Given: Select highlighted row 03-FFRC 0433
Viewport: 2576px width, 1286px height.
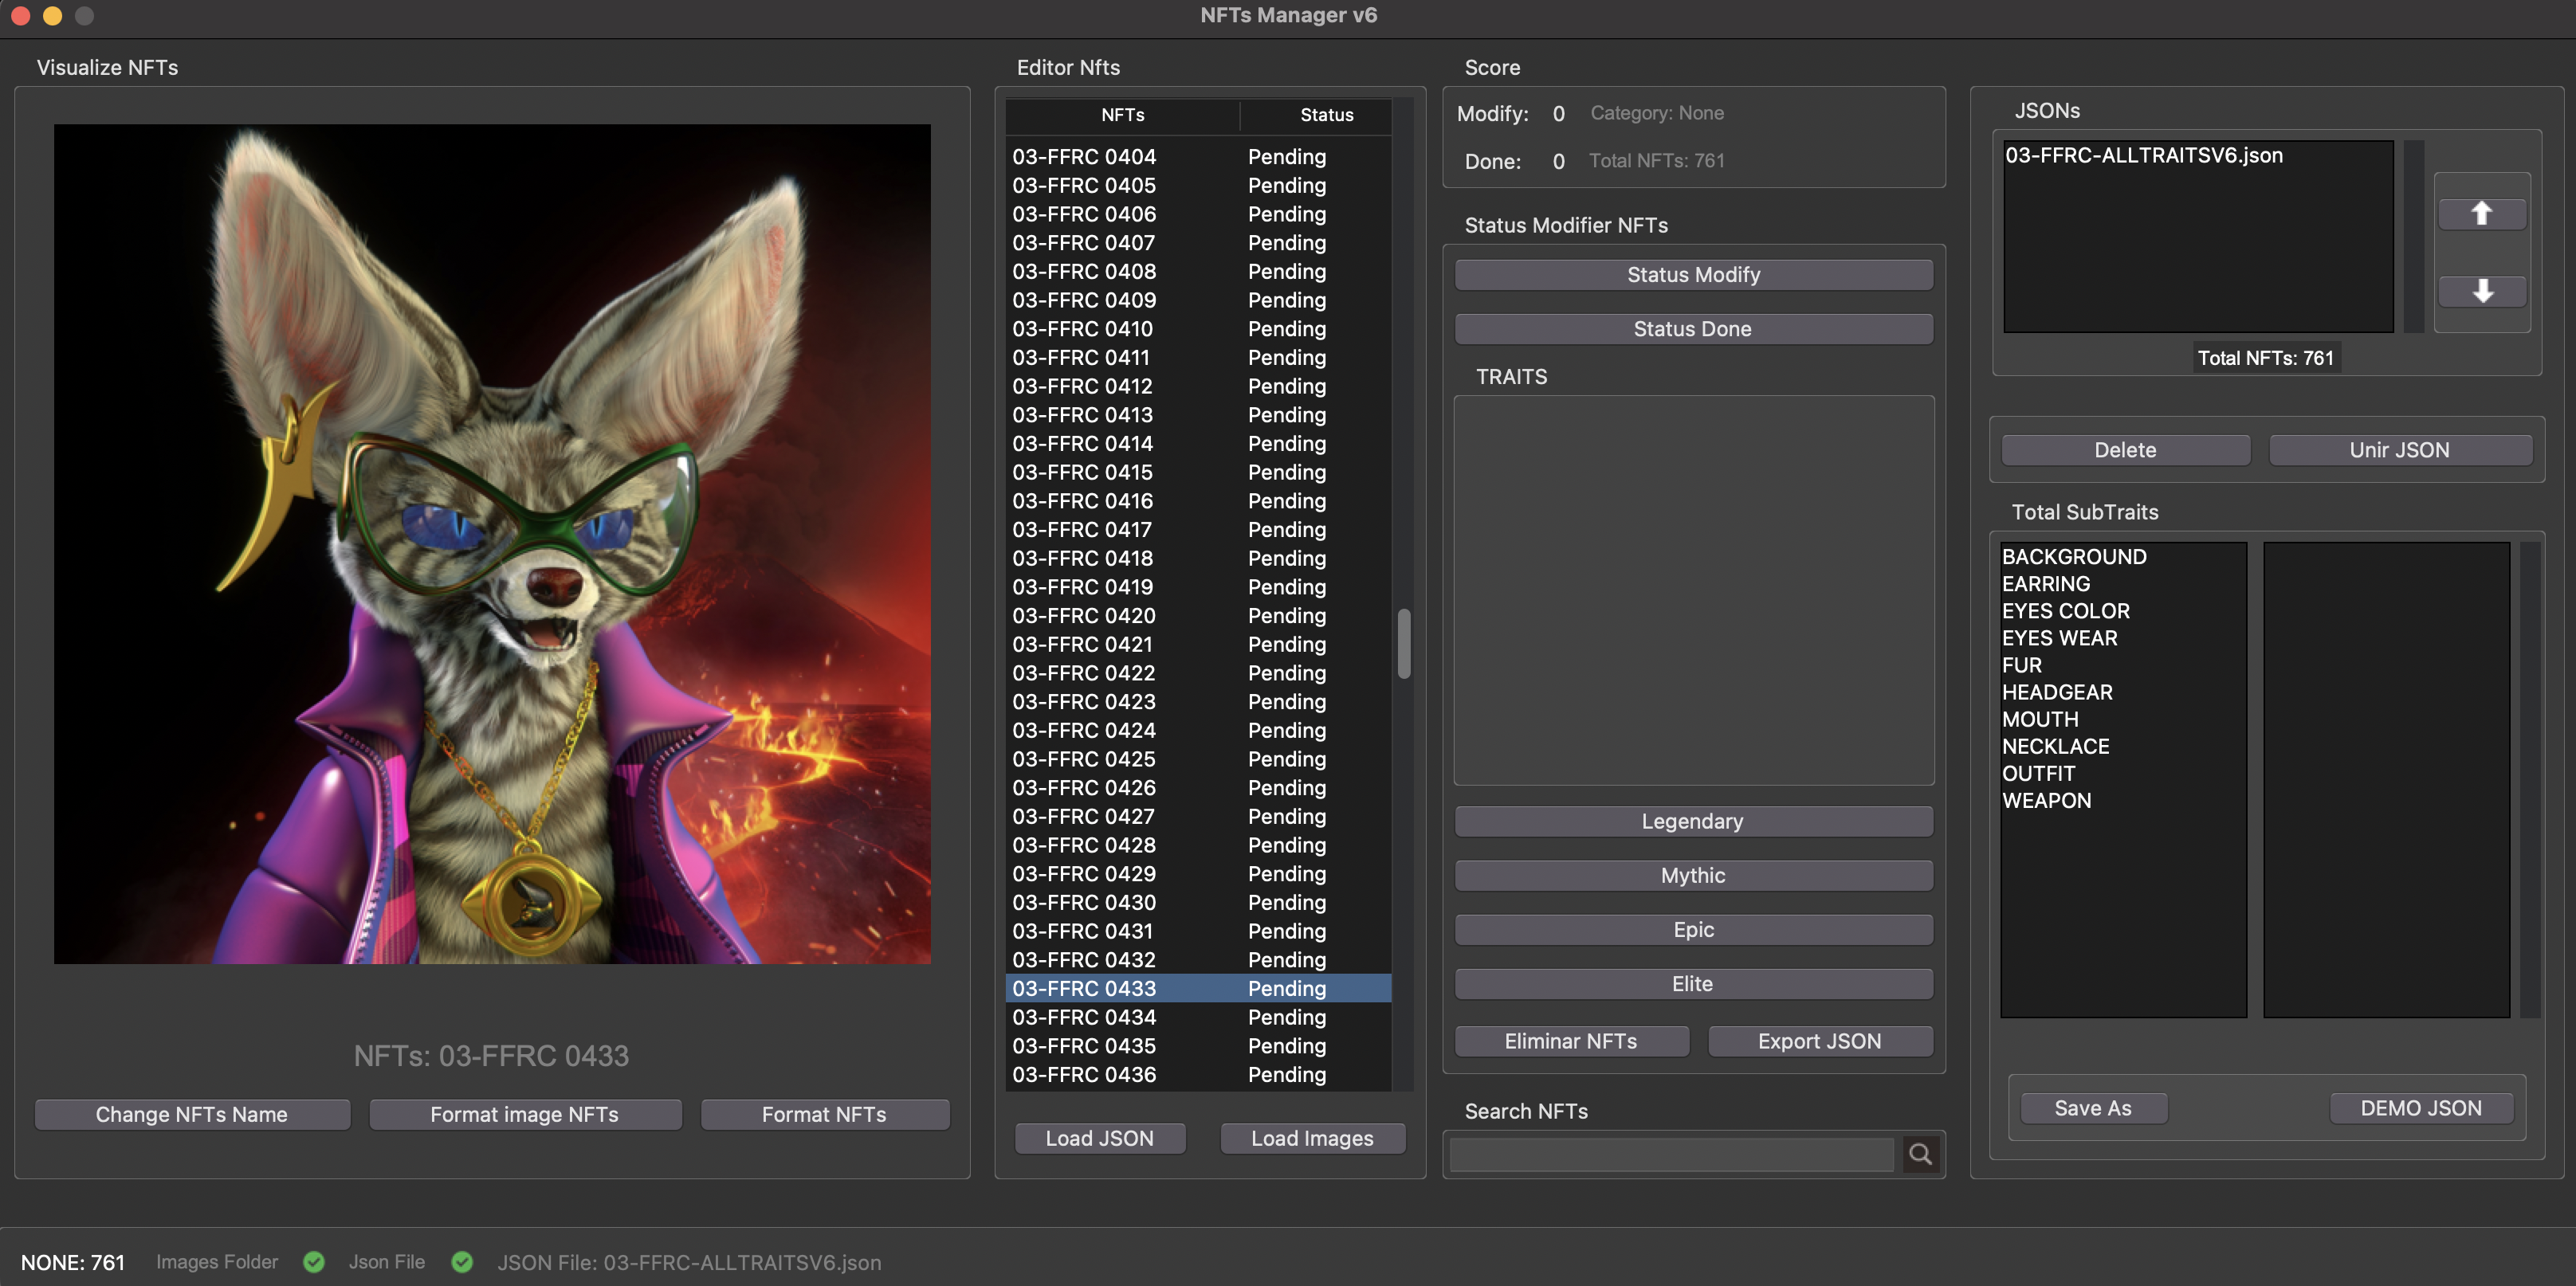Looking at the screenshot, I should tap(1198, 988).
